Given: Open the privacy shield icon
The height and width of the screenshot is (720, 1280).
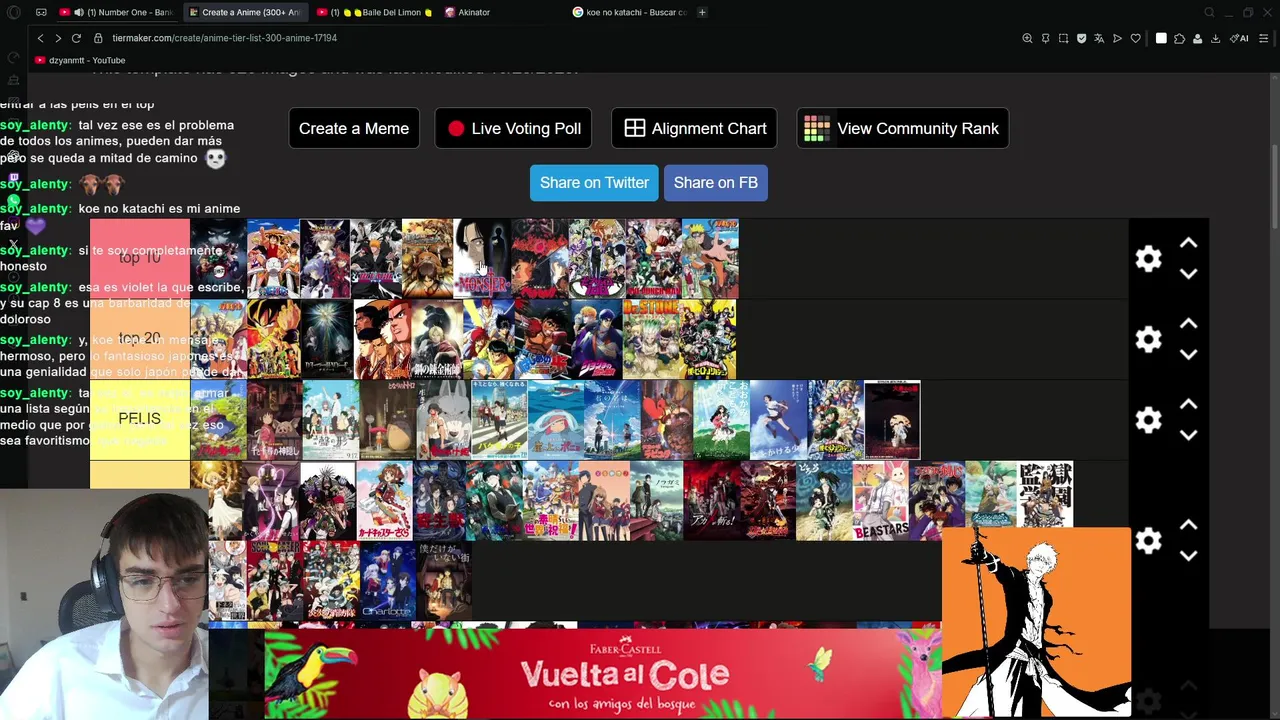Looking at the screenshot, I should pyautogui.click(x=1081, y=38).
